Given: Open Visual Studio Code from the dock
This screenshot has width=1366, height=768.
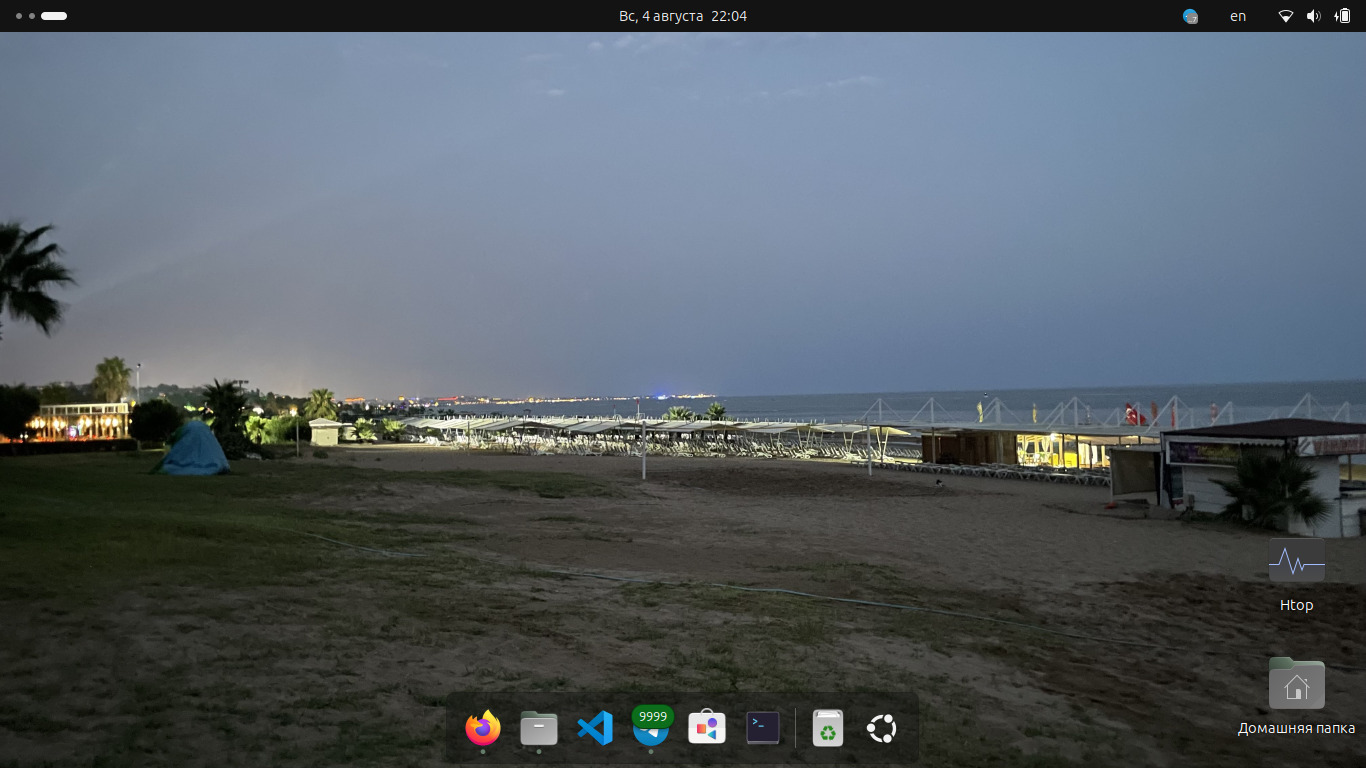Looking at the screenshot, I should (x=595, y=727).
